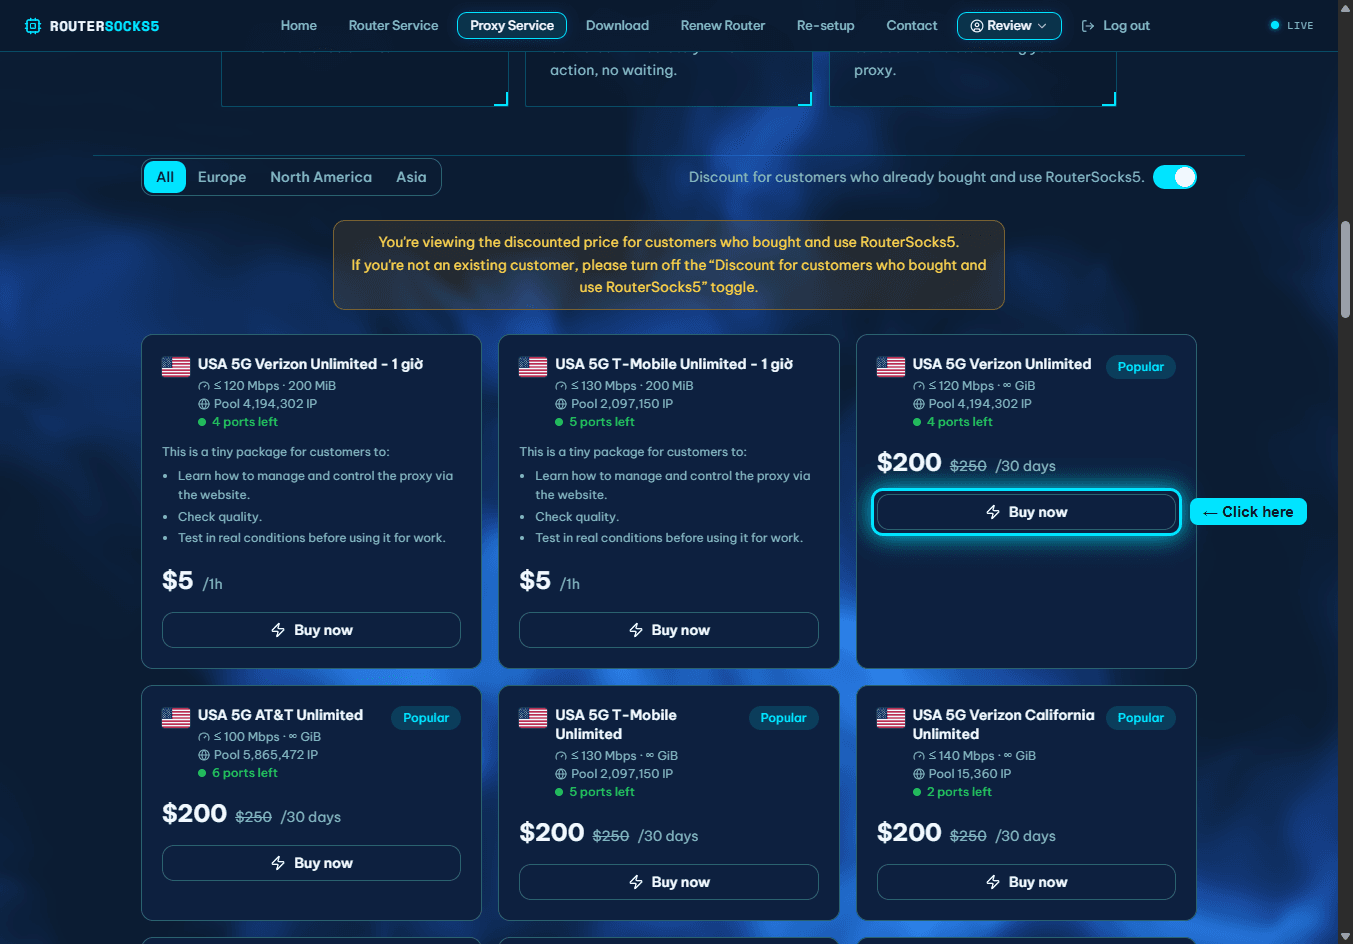Buy the USA 5G Verizon Unlimited monthly plan
This screenshot has height=944, width=1353.
(x=1026, y=512)
